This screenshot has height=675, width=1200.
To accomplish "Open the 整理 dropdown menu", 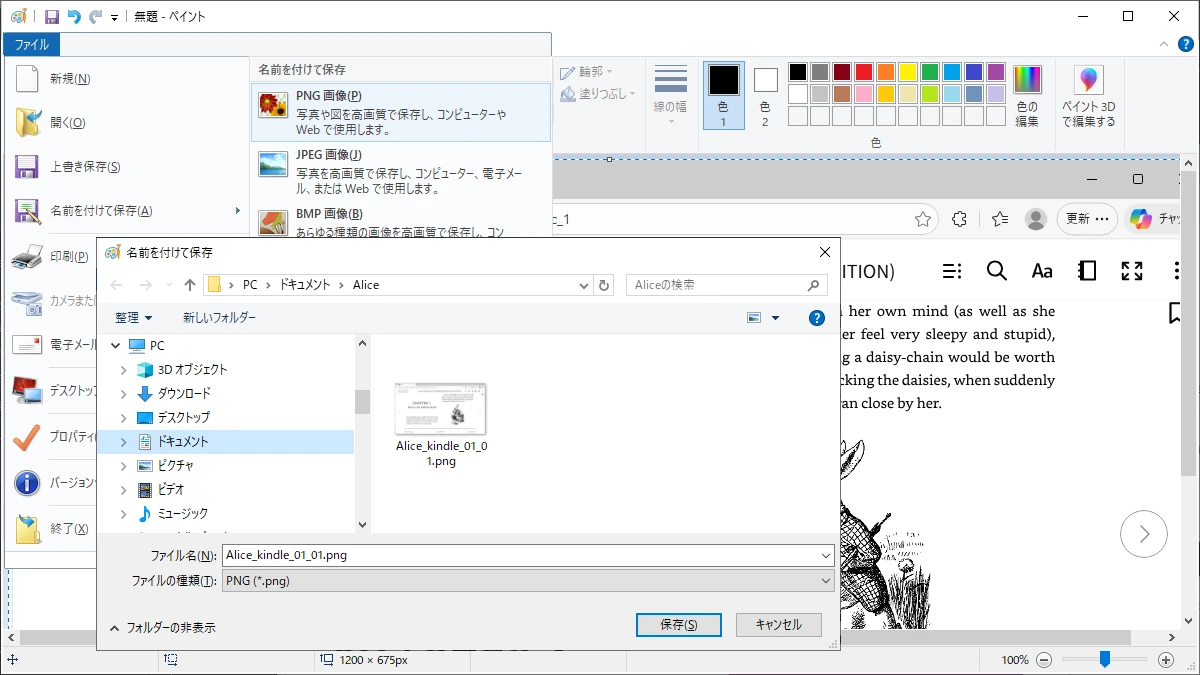I will 133,318.
